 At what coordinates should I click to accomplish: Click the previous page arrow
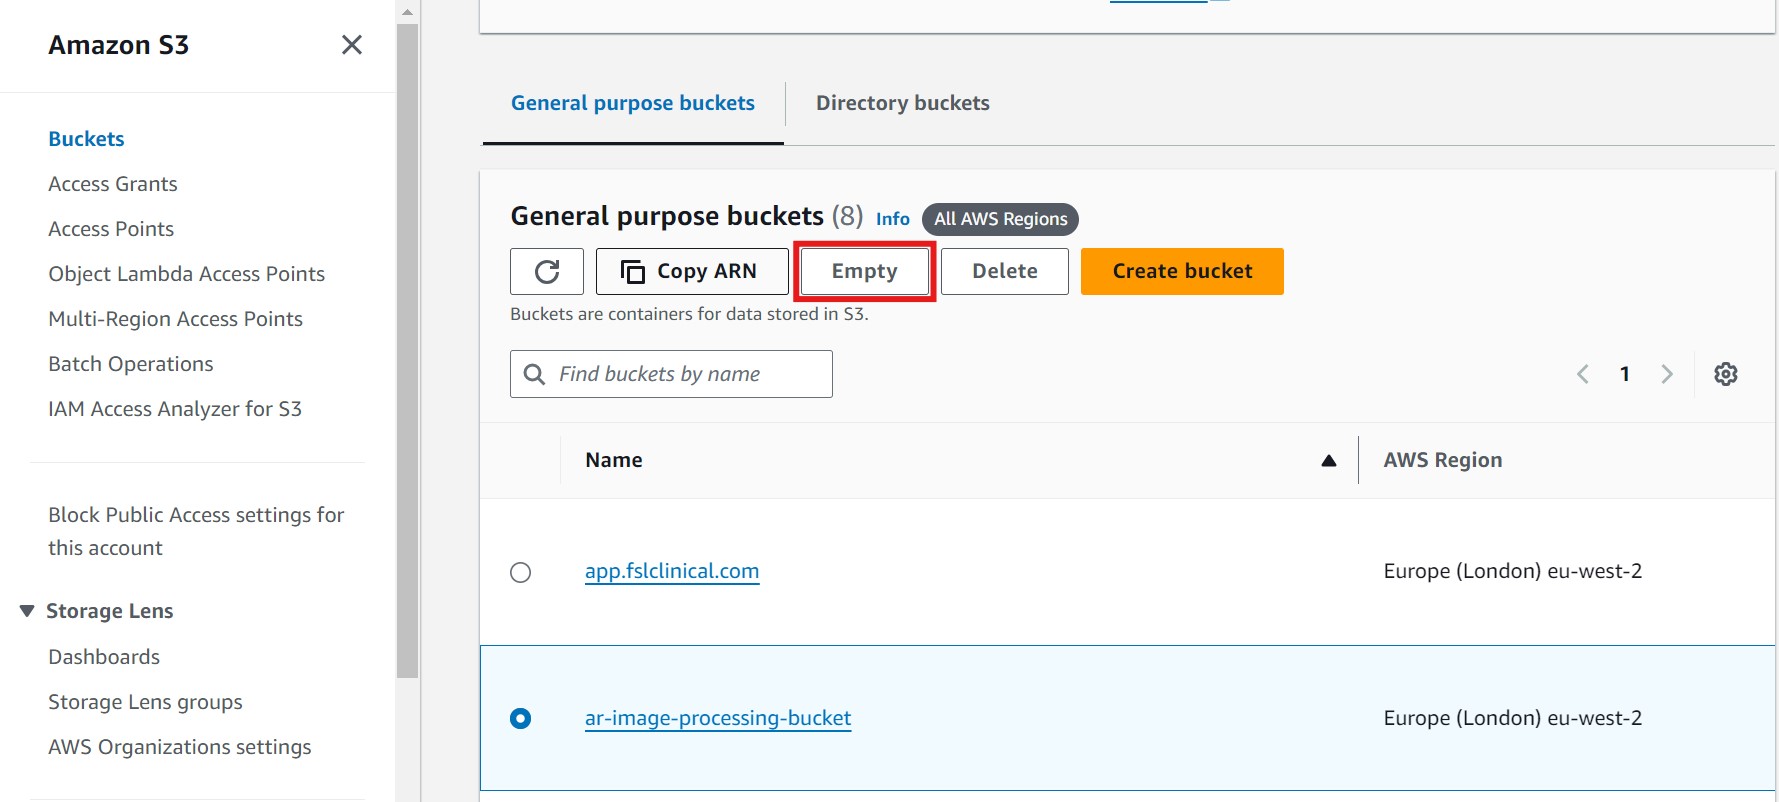(x=1582, y=373)
